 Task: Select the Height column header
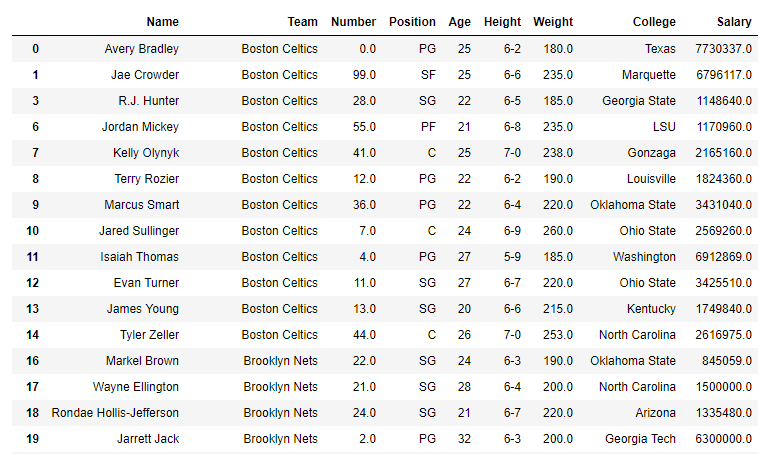[502, 22]
